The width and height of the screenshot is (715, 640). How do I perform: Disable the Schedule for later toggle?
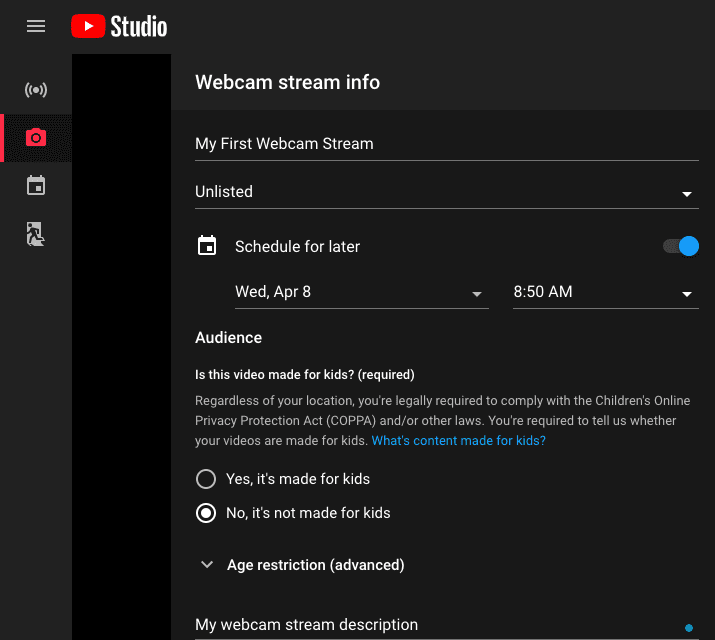(681, 246)
